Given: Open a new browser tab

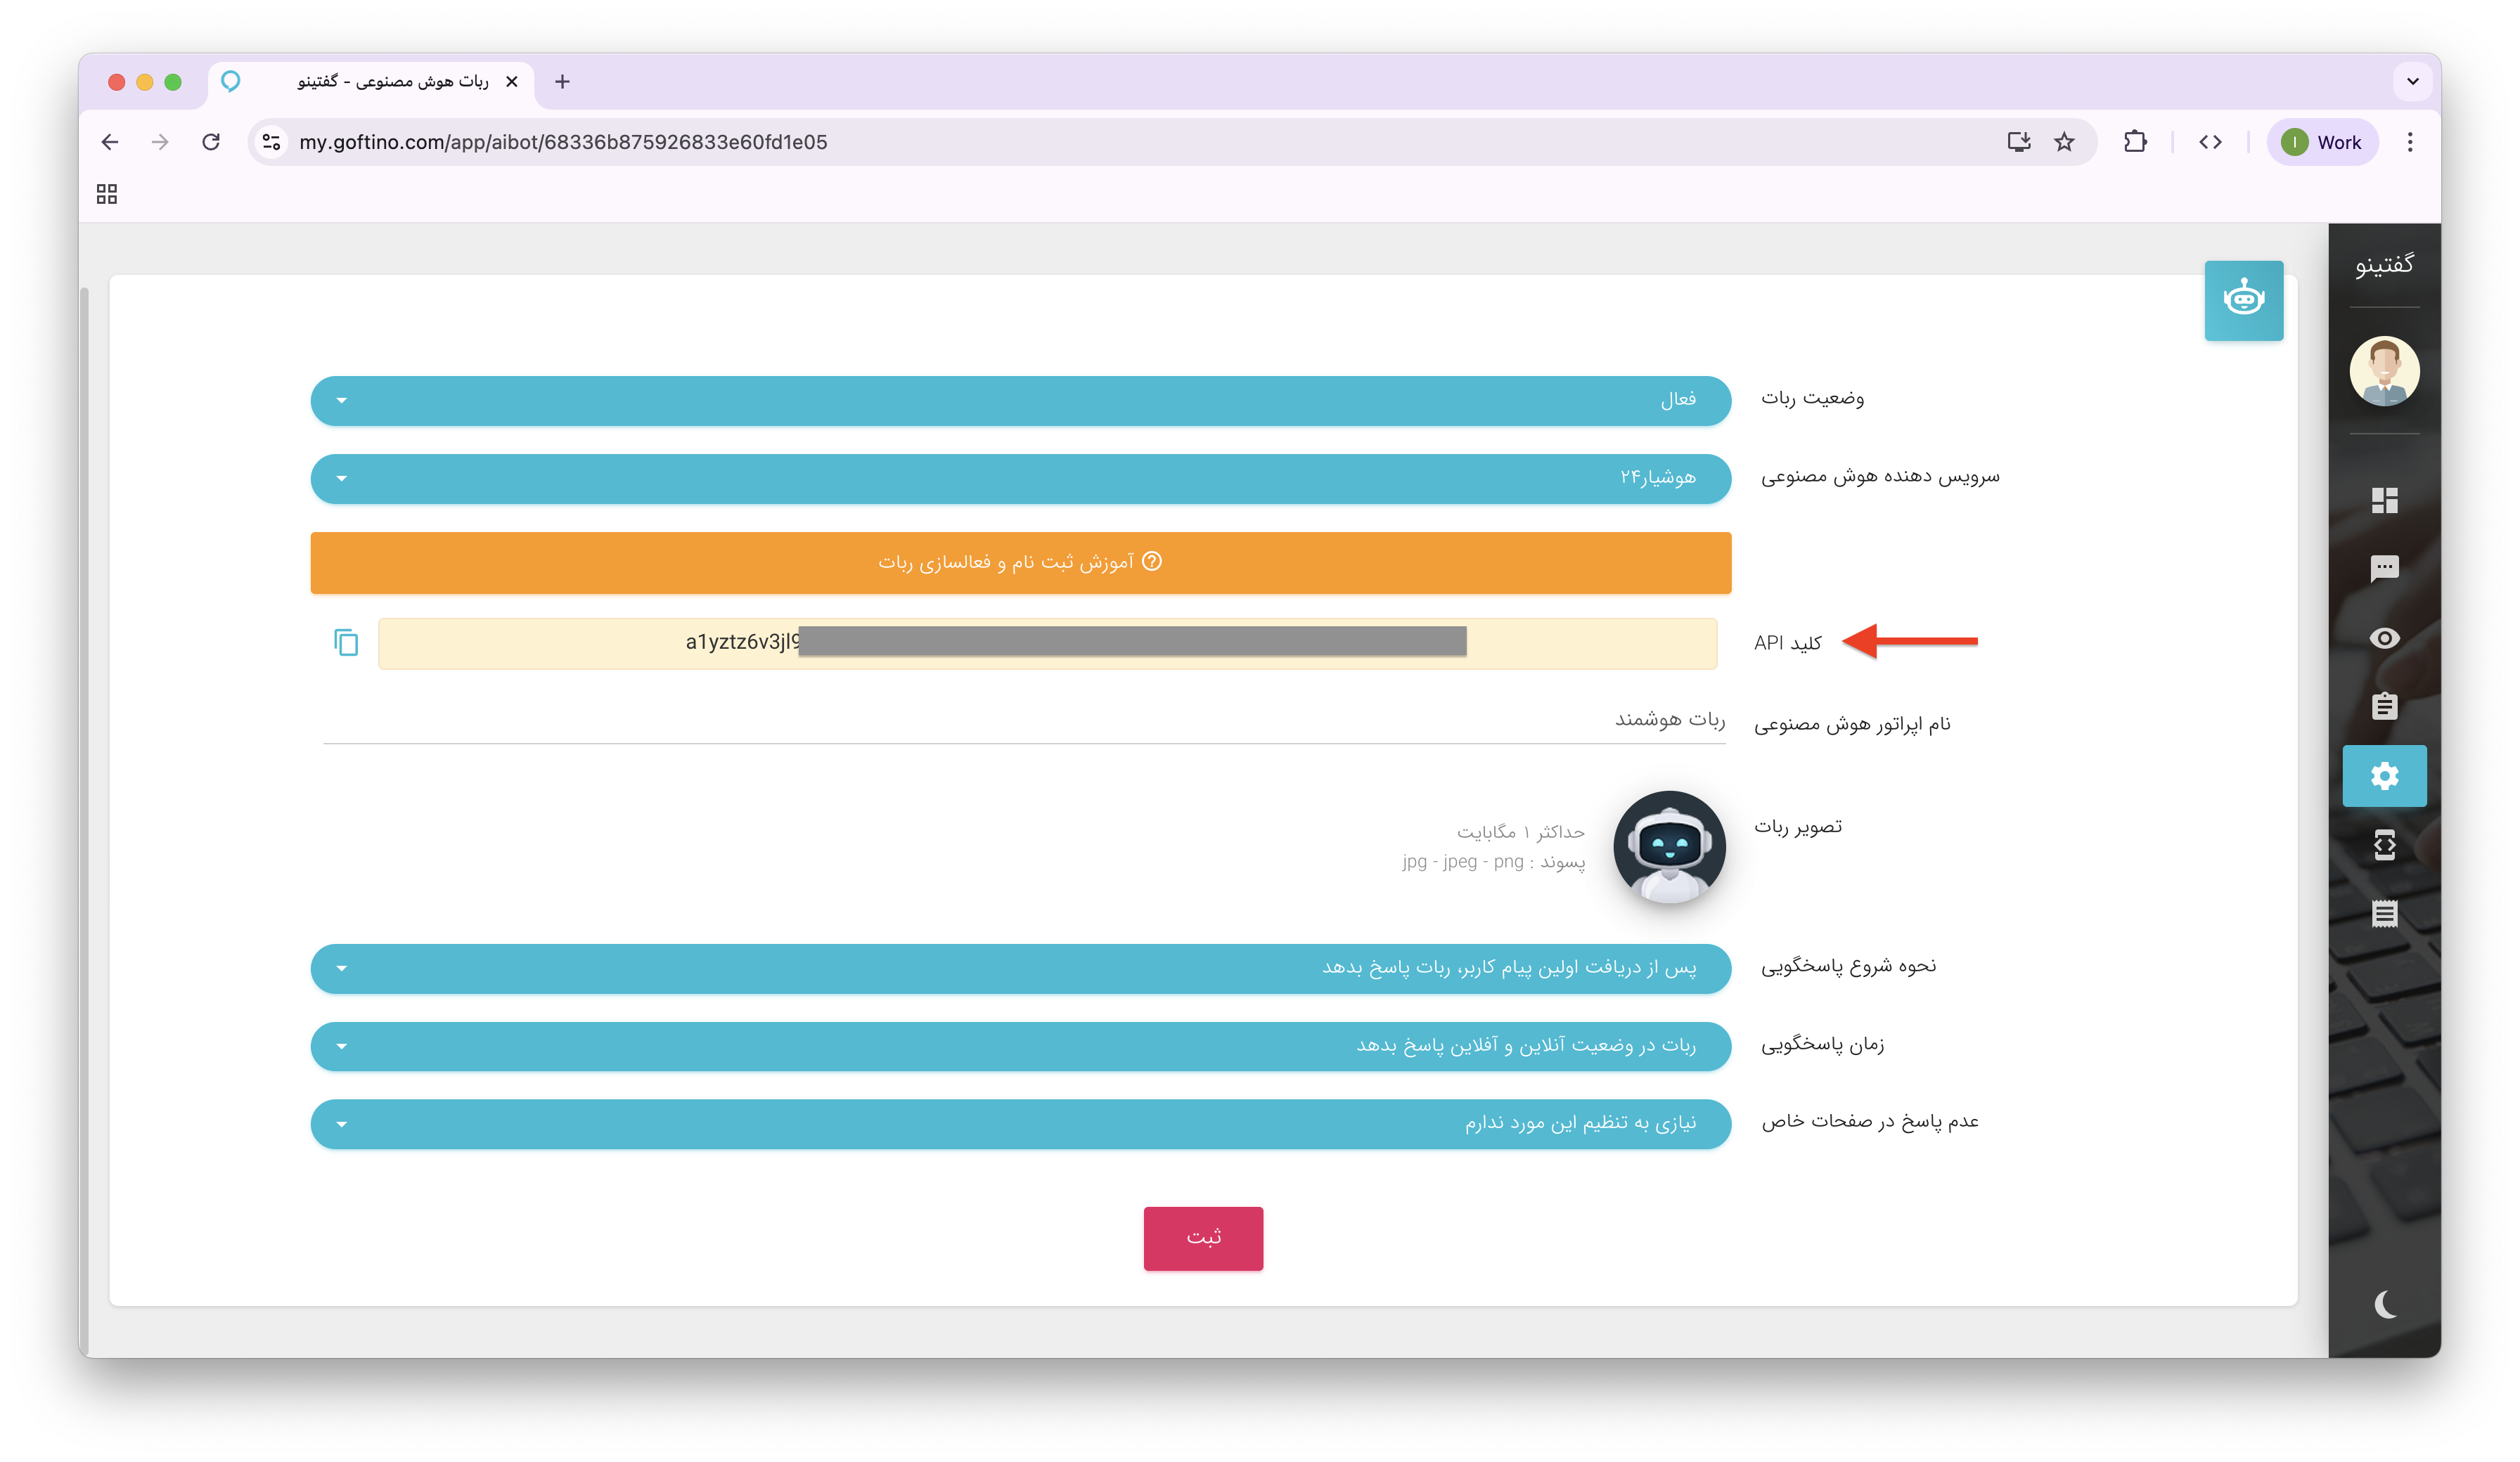Looking at the screenshot, I should coord(562,82).
